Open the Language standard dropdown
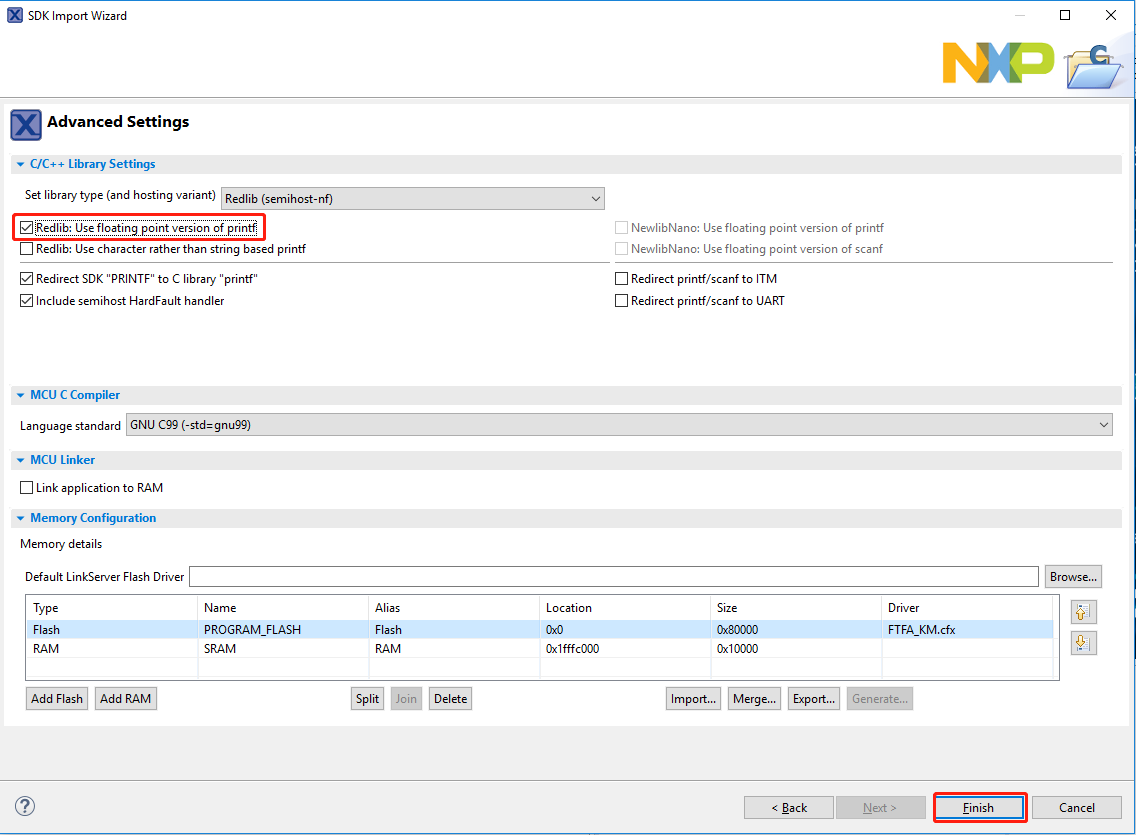The image size is (1136, 835). tap(619, 425)
